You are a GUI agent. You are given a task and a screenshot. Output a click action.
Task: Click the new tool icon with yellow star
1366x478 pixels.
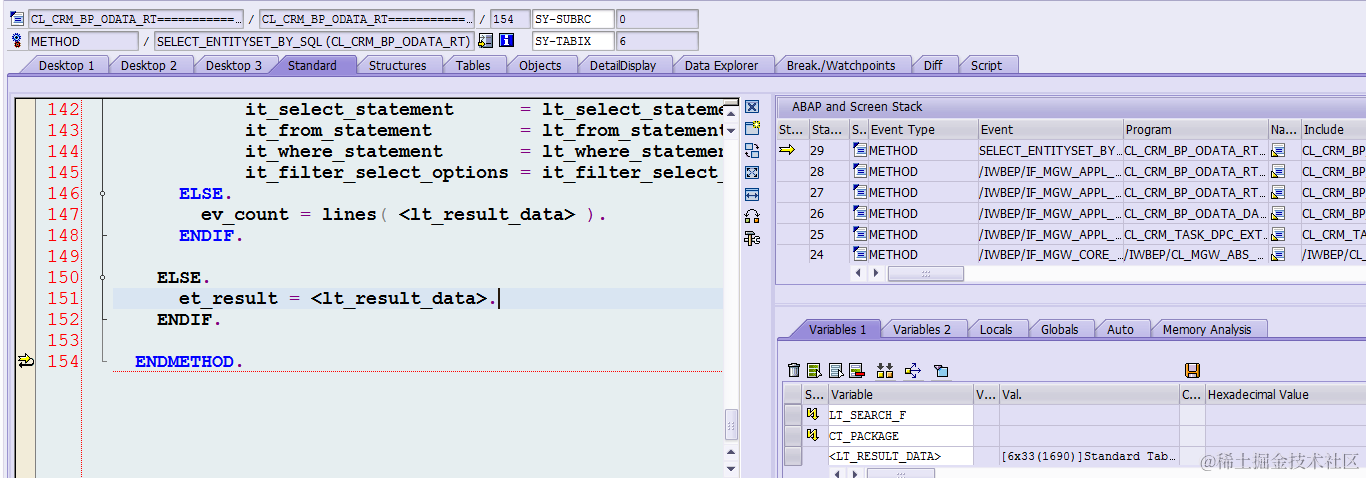tap(752, 128)
